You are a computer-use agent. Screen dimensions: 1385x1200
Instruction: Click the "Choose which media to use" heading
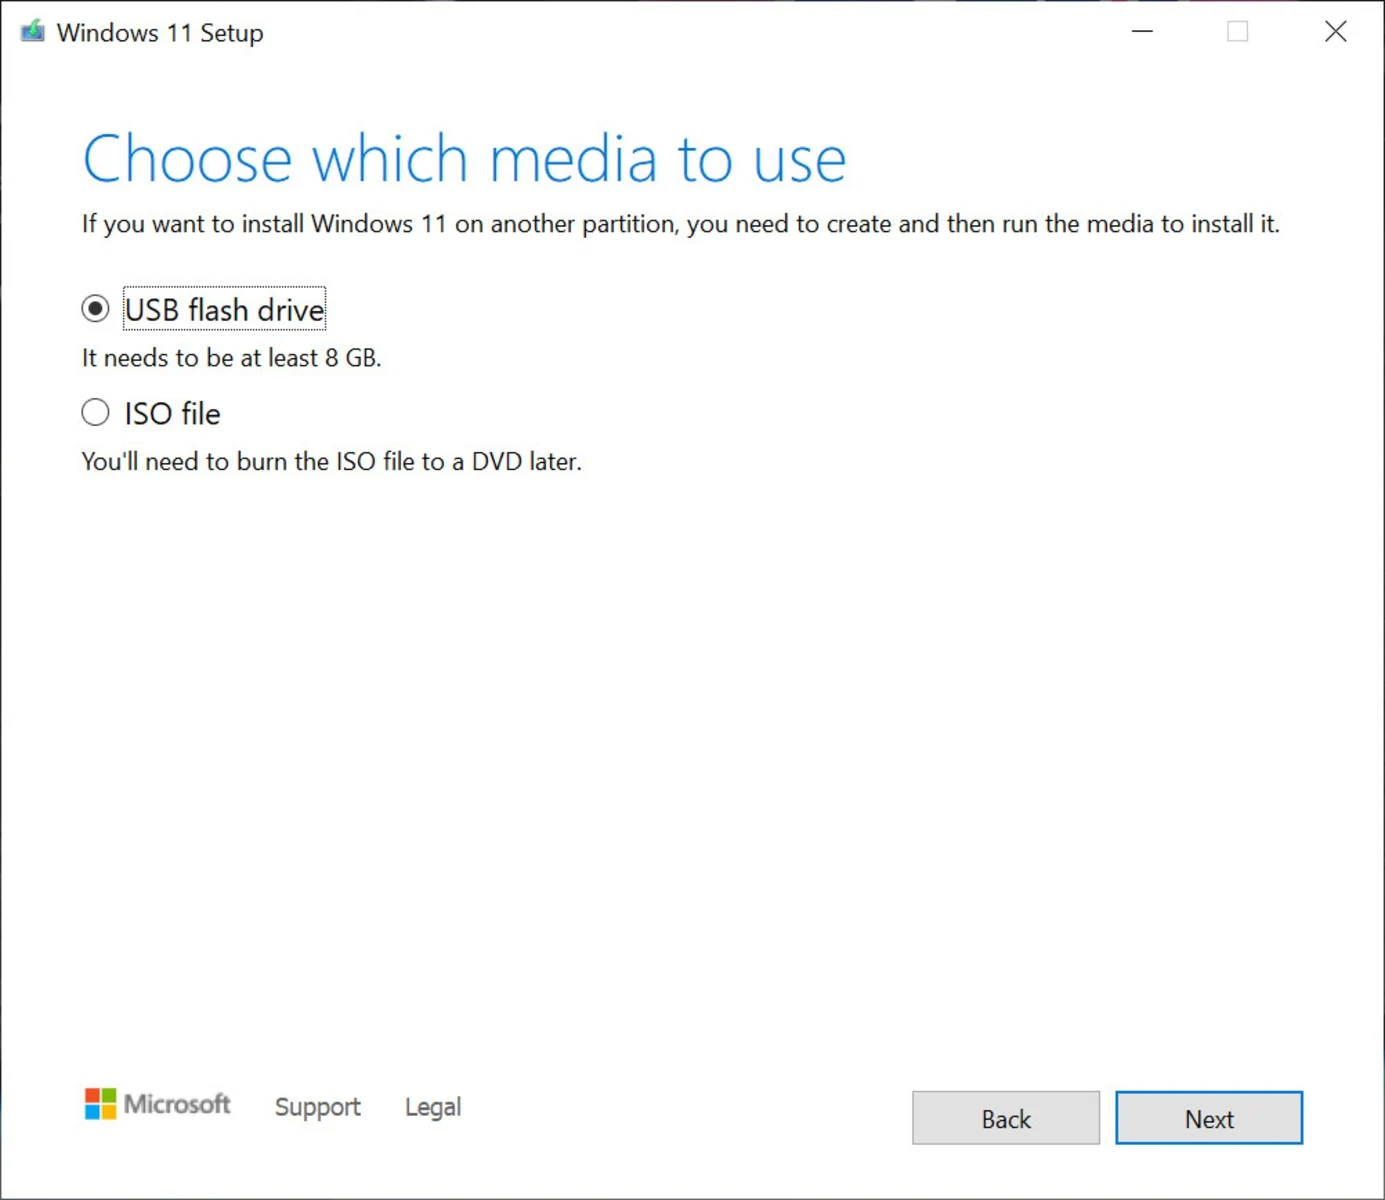click(465, 159)
